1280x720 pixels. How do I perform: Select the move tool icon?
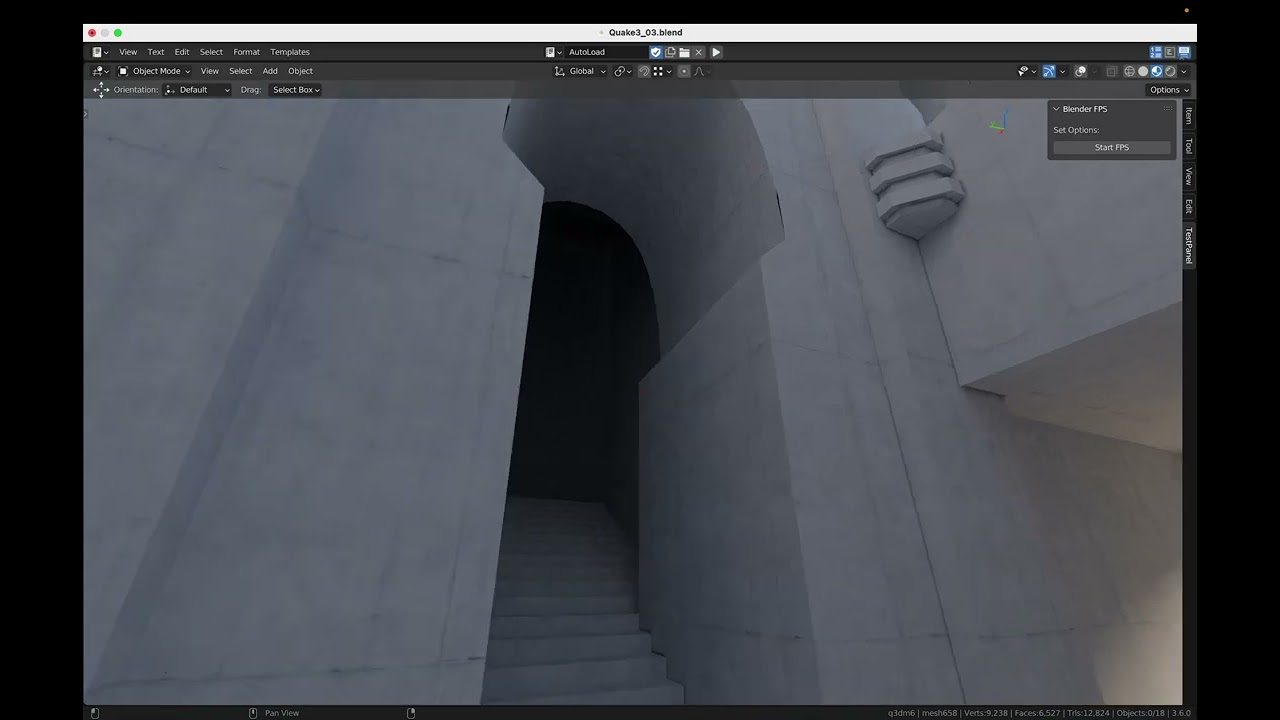tap(101, 90)
